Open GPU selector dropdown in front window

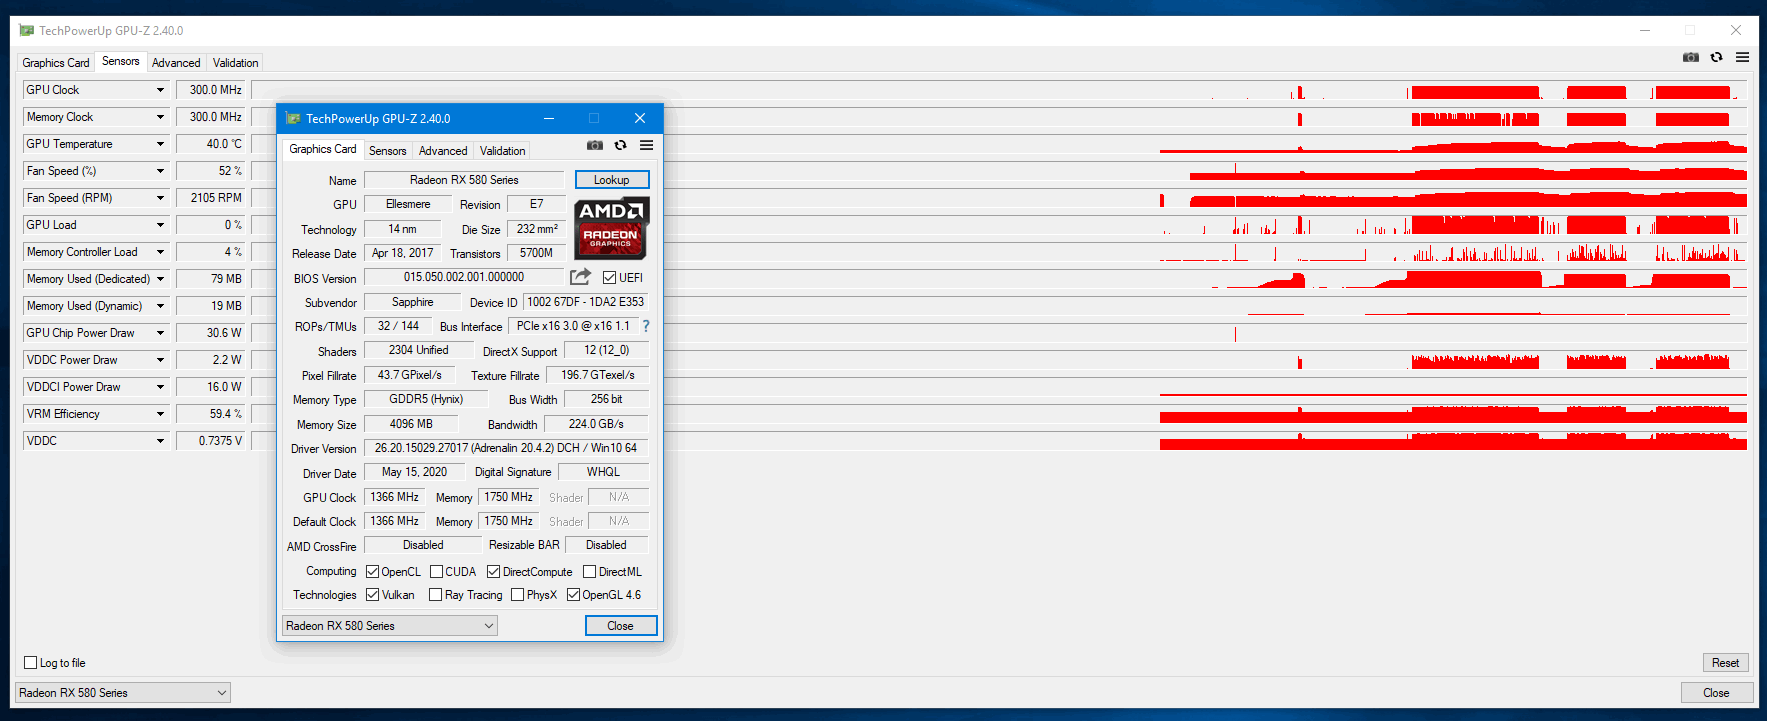tap(389, 626)
